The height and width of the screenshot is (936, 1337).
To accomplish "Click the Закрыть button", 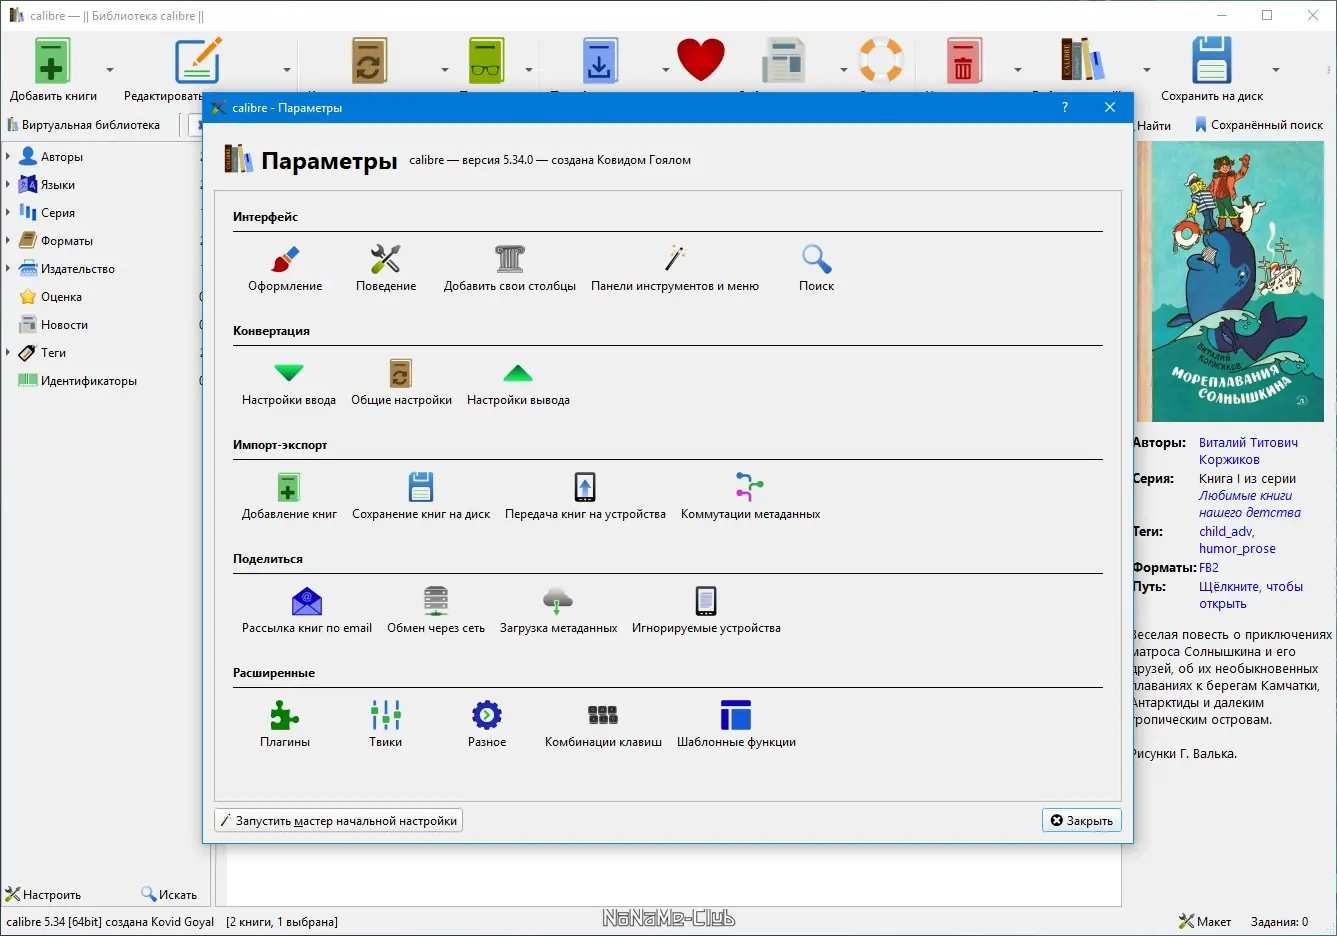I will click(1081, 821).
